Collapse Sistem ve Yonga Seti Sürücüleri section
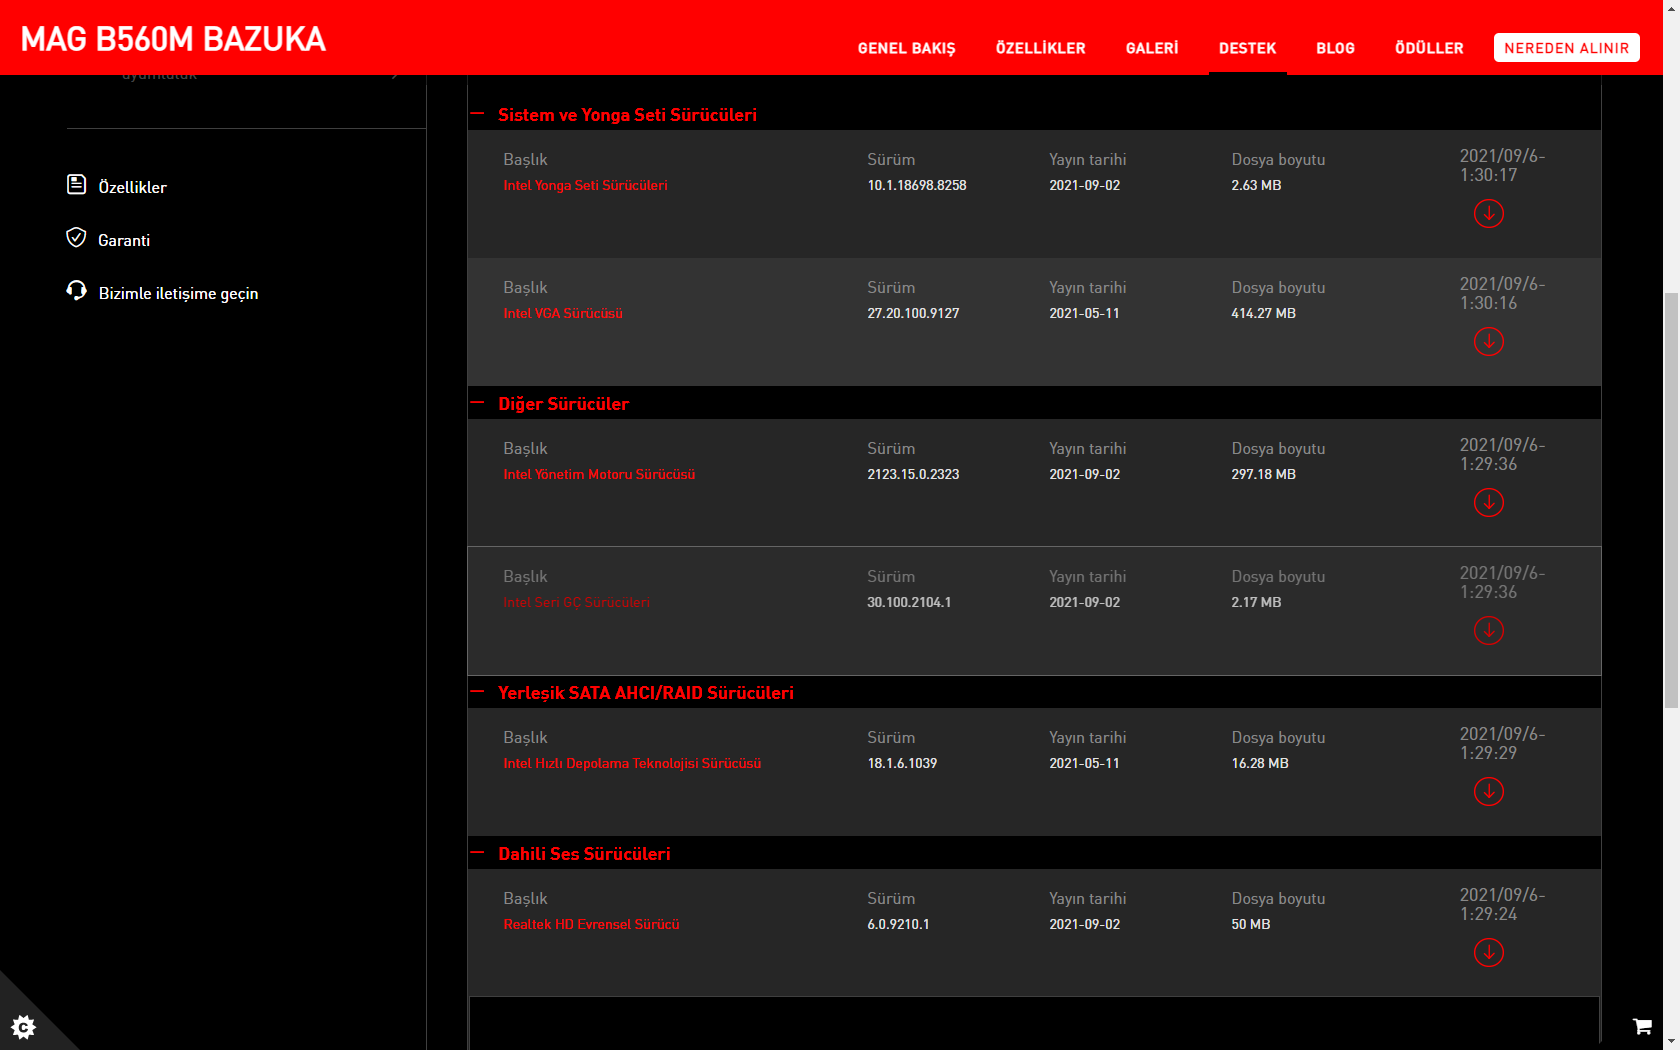The width and height of the screenshot is (1680, 1050). click(x=477, y=114)
